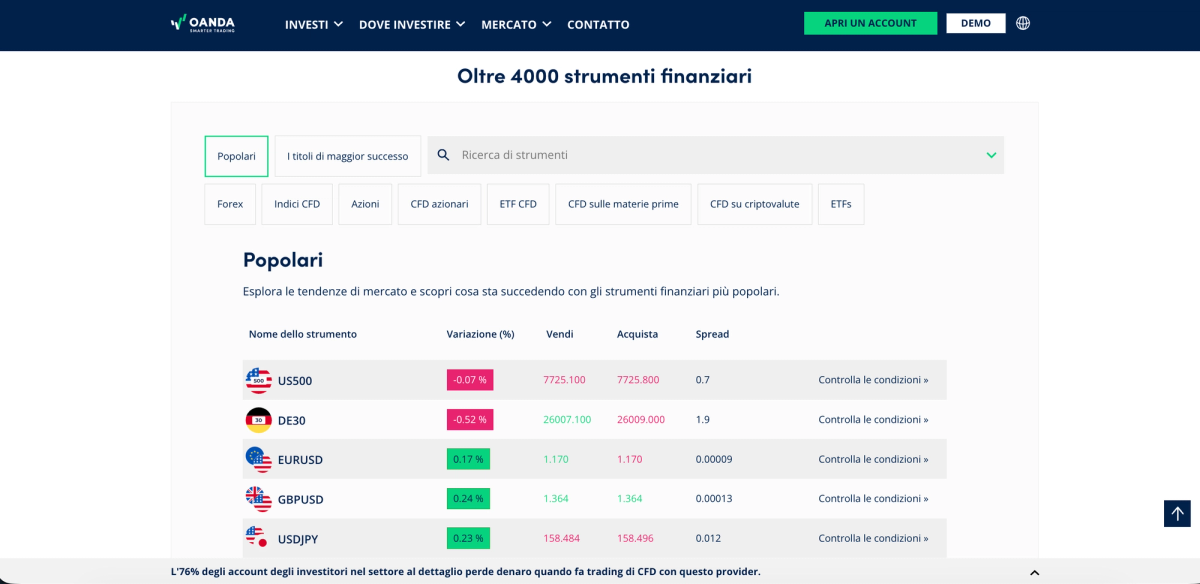Select the ETFs tab
Image resolution: width=1200 pixels, height=584 pixels.
pos(841,204)
